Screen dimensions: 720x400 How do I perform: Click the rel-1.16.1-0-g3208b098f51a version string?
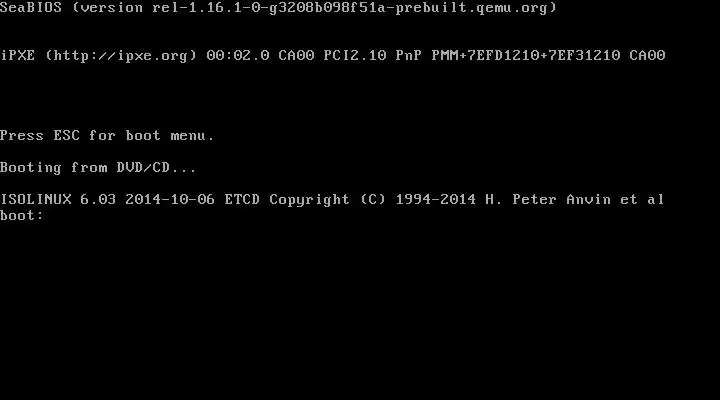coord(269,8)
